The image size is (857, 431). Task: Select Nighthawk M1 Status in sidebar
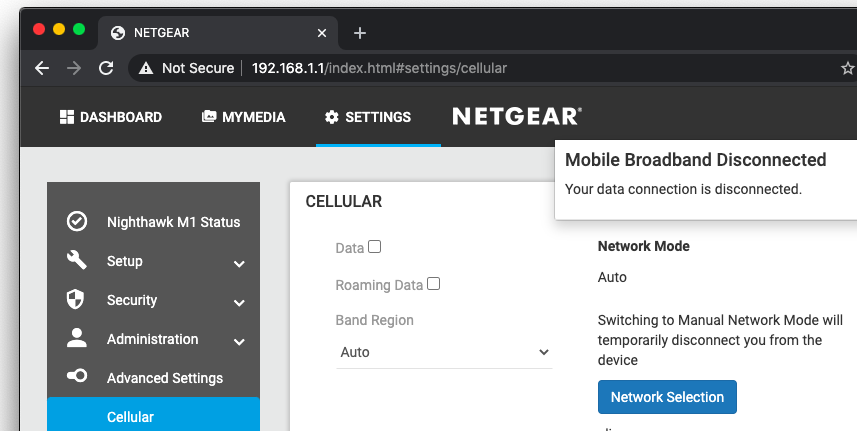[x=154, y=222]
